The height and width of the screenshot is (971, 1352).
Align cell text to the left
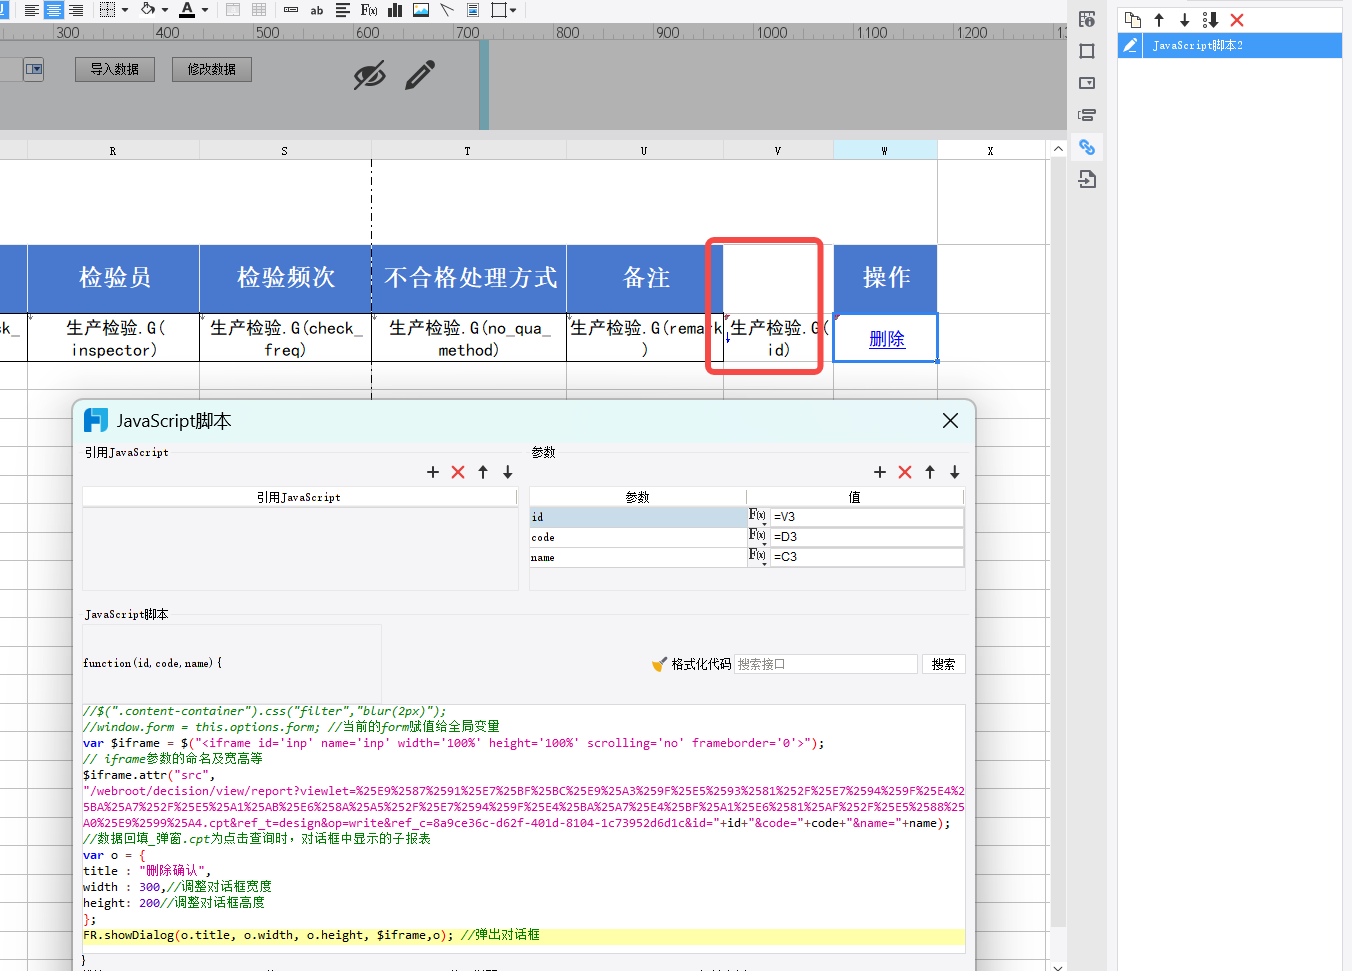point(32,10)
